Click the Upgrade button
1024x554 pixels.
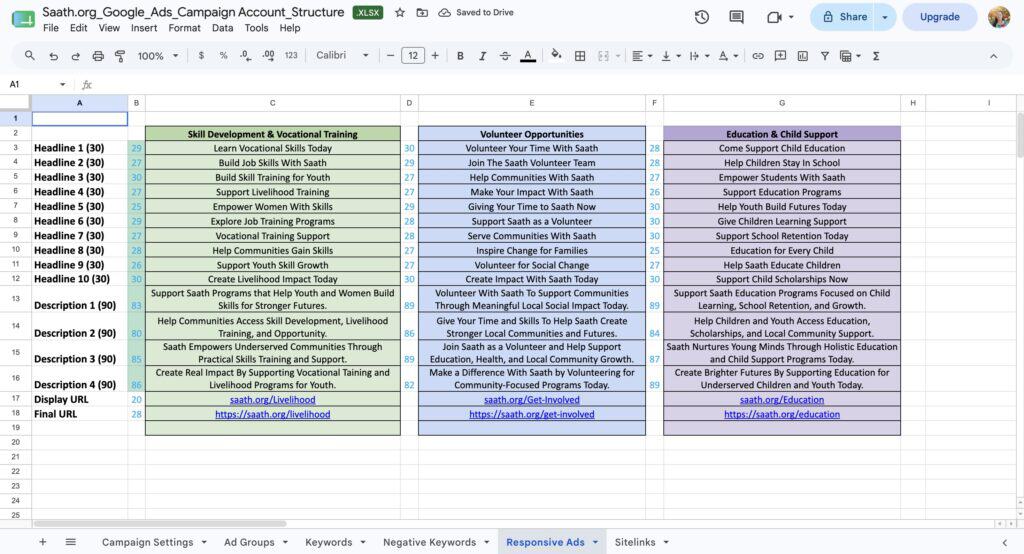pos(940,17)
